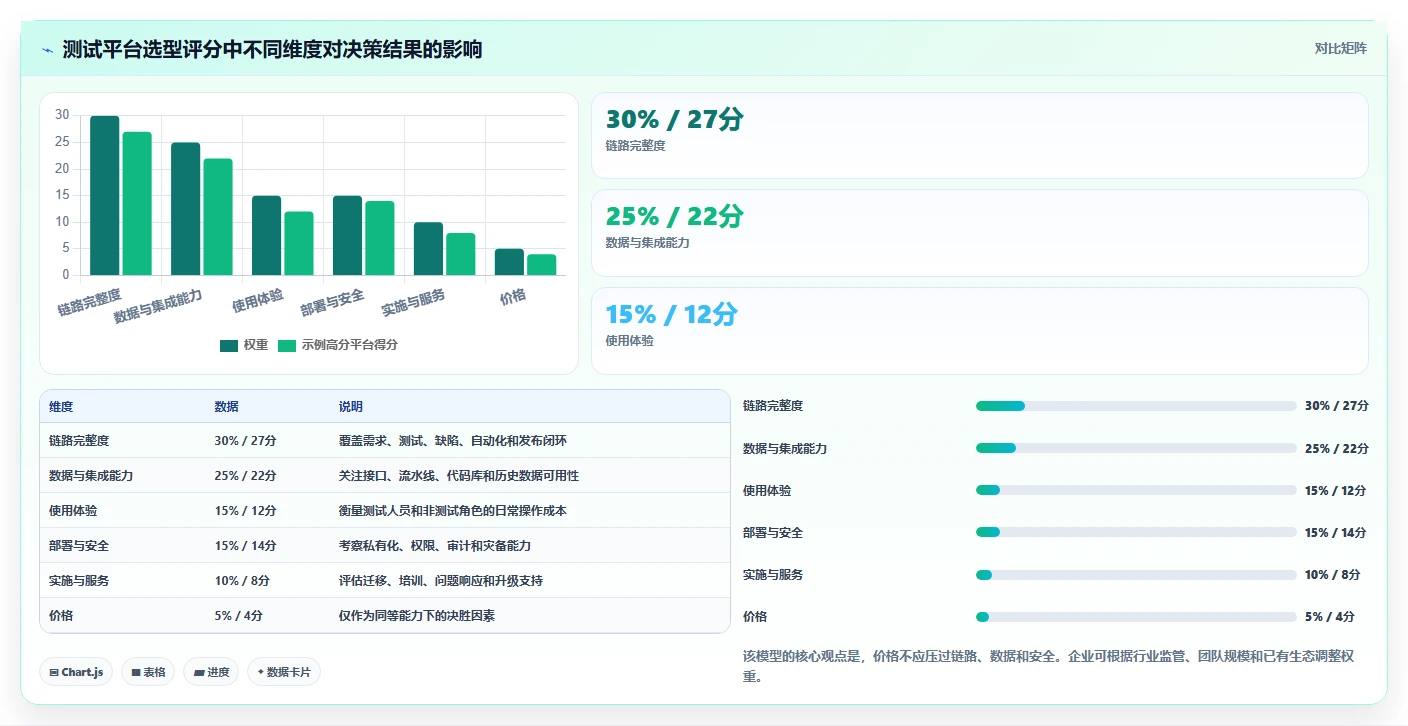The width and height of the screenshot is (1408, 726).
Task: Click the 15% / 14分 table cell
Action: click(245, 546)
